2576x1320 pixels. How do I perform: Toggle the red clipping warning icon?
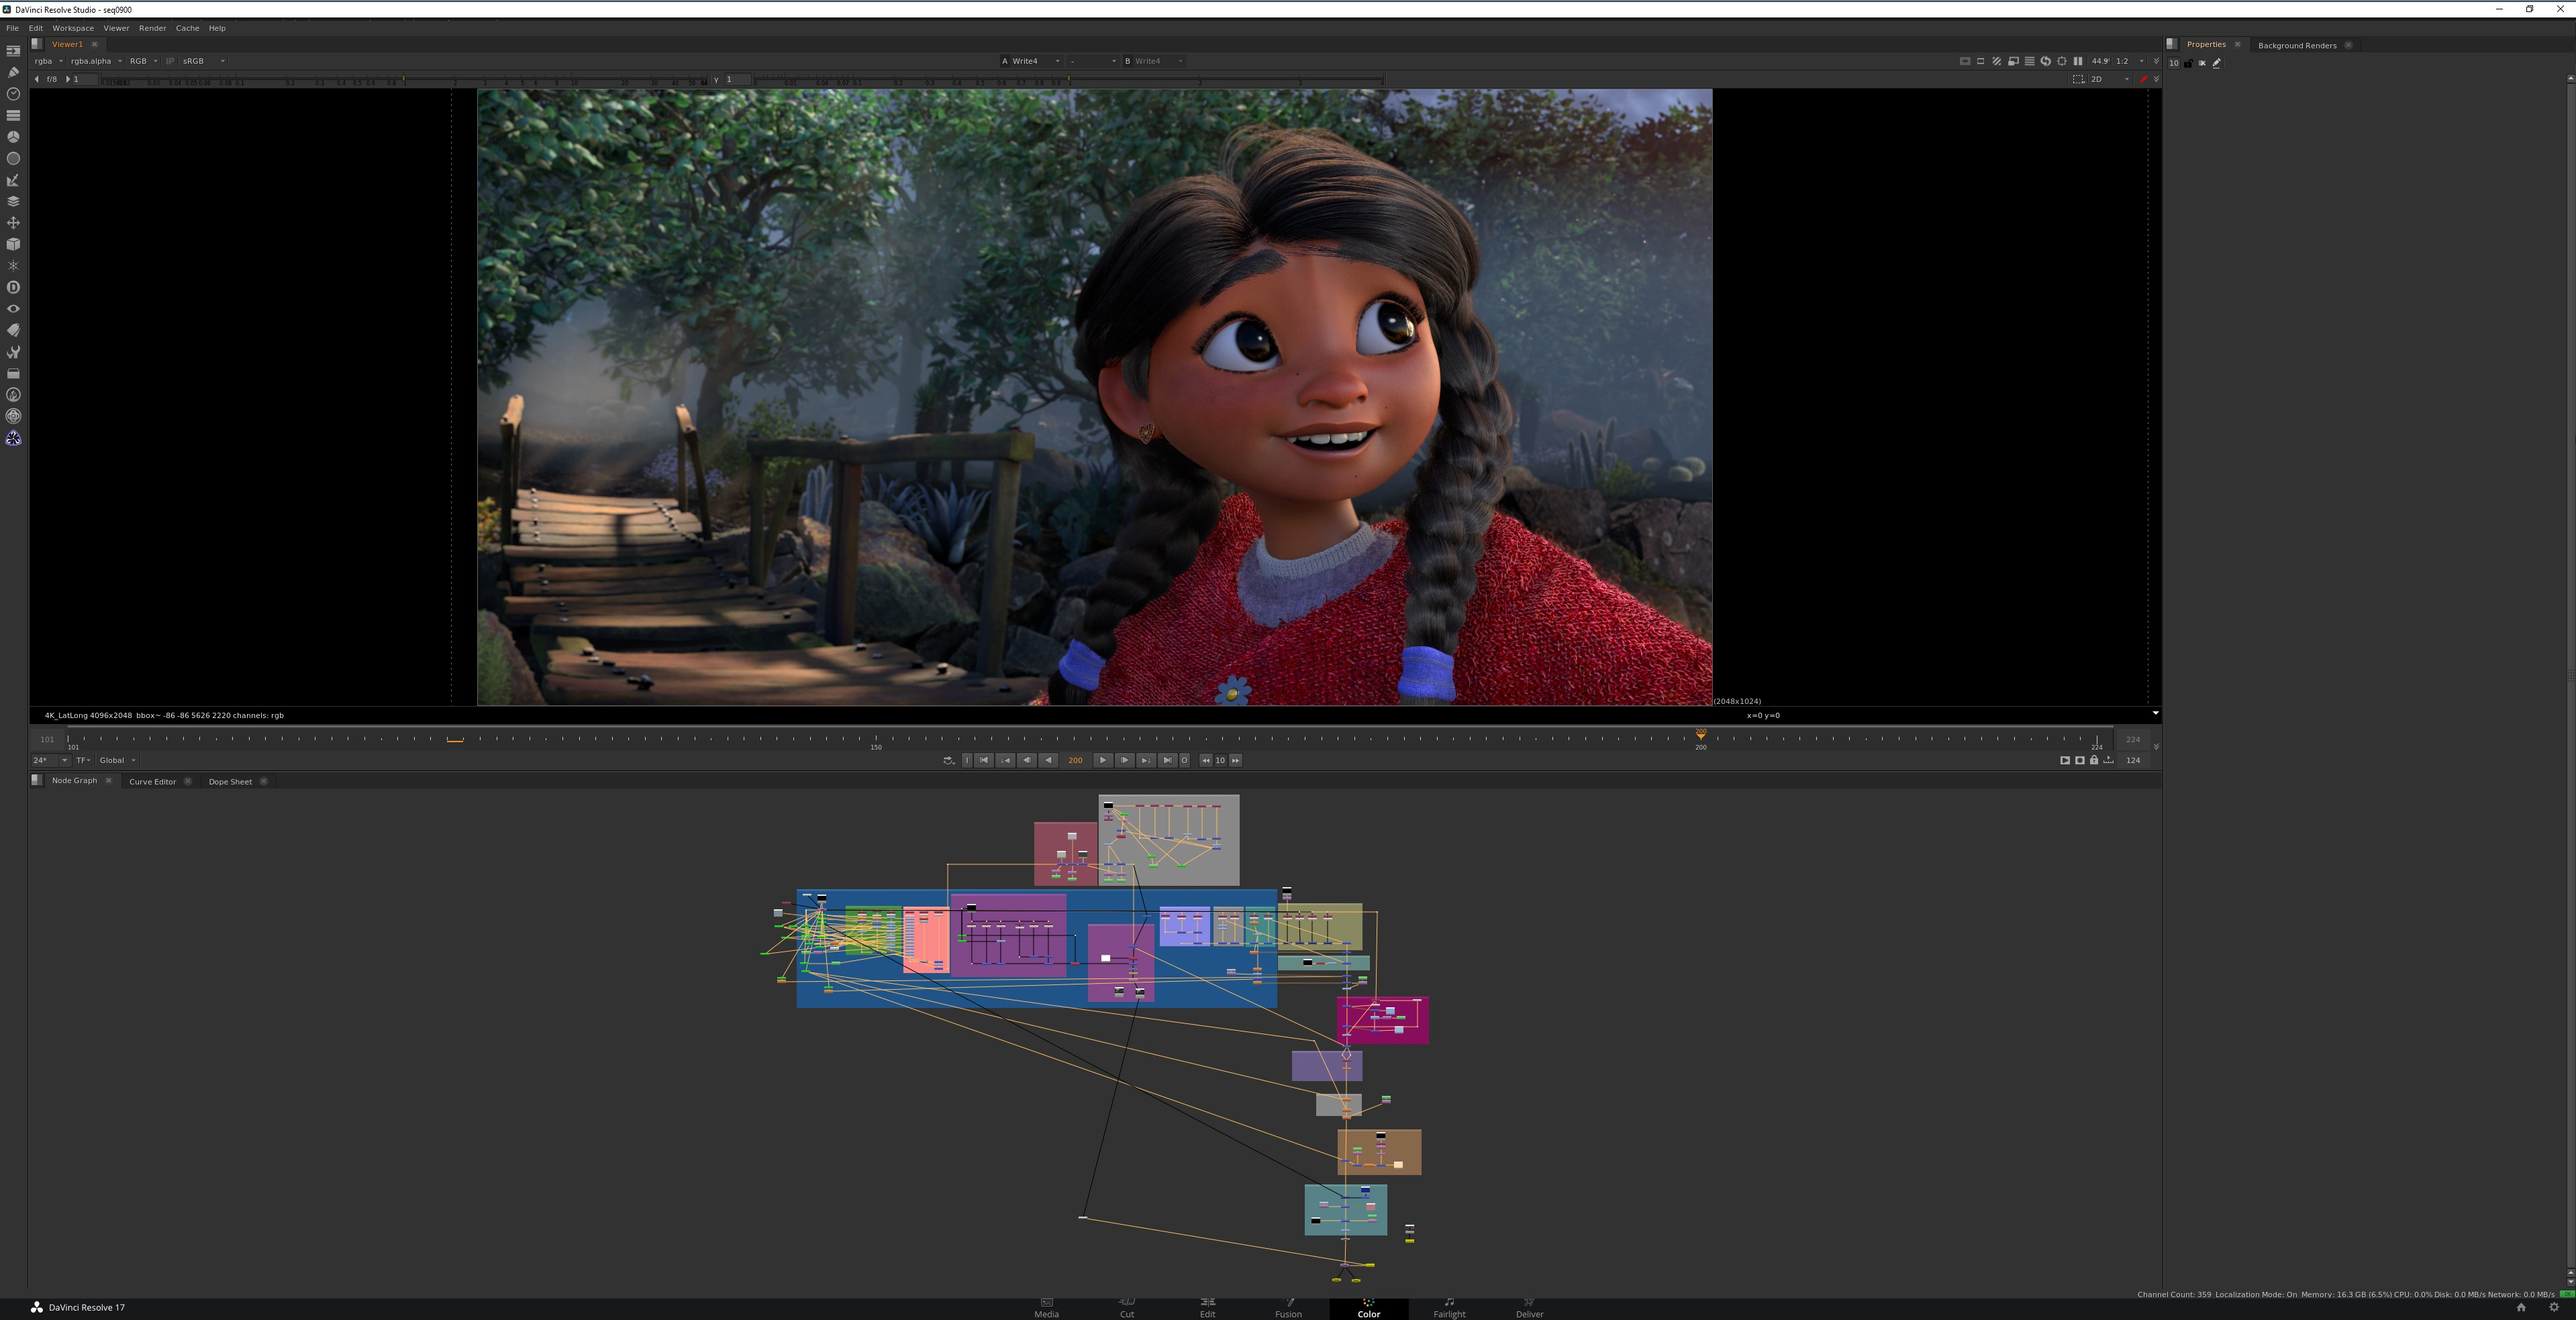point(2144,79)
